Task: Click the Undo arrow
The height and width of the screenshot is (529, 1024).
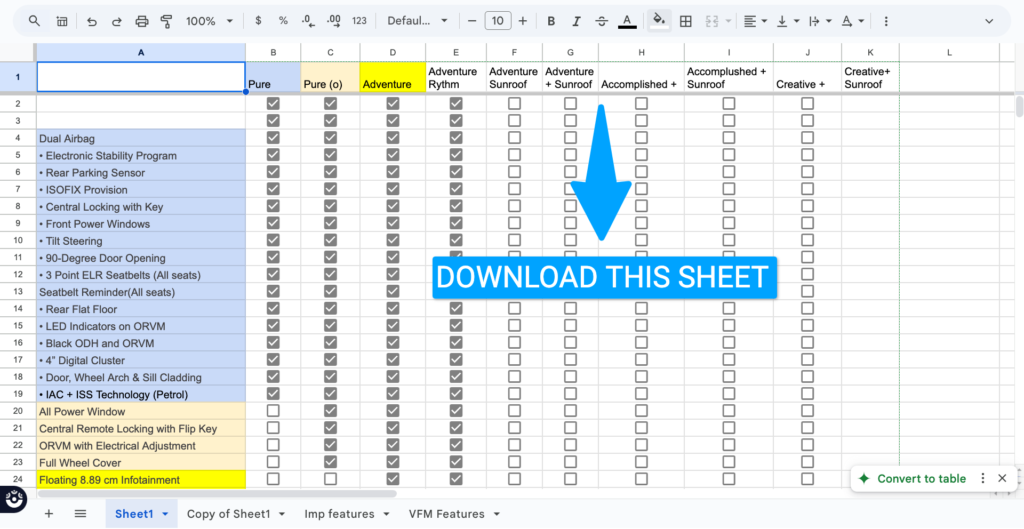Action: pyautogui.click(x=92, y=21)
